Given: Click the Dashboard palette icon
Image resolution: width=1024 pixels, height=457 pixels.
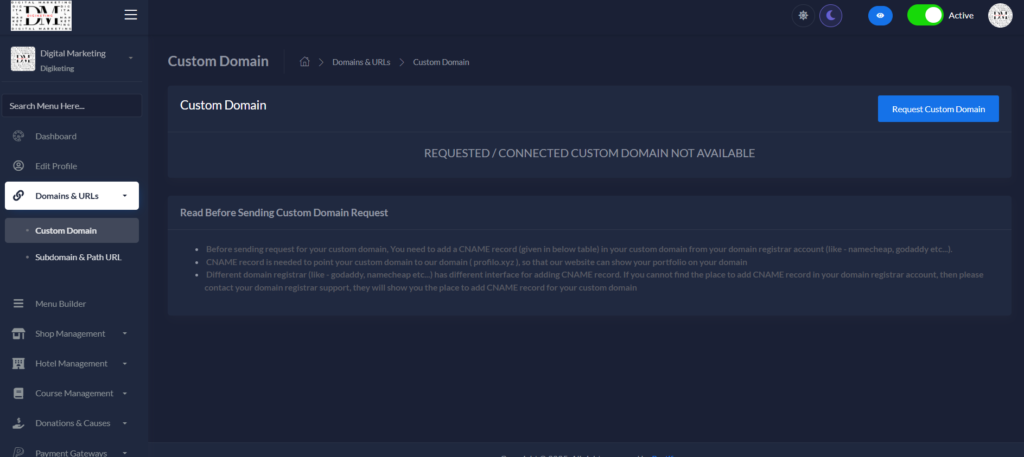Looking at the screenshot, I should tap(18, 136).
